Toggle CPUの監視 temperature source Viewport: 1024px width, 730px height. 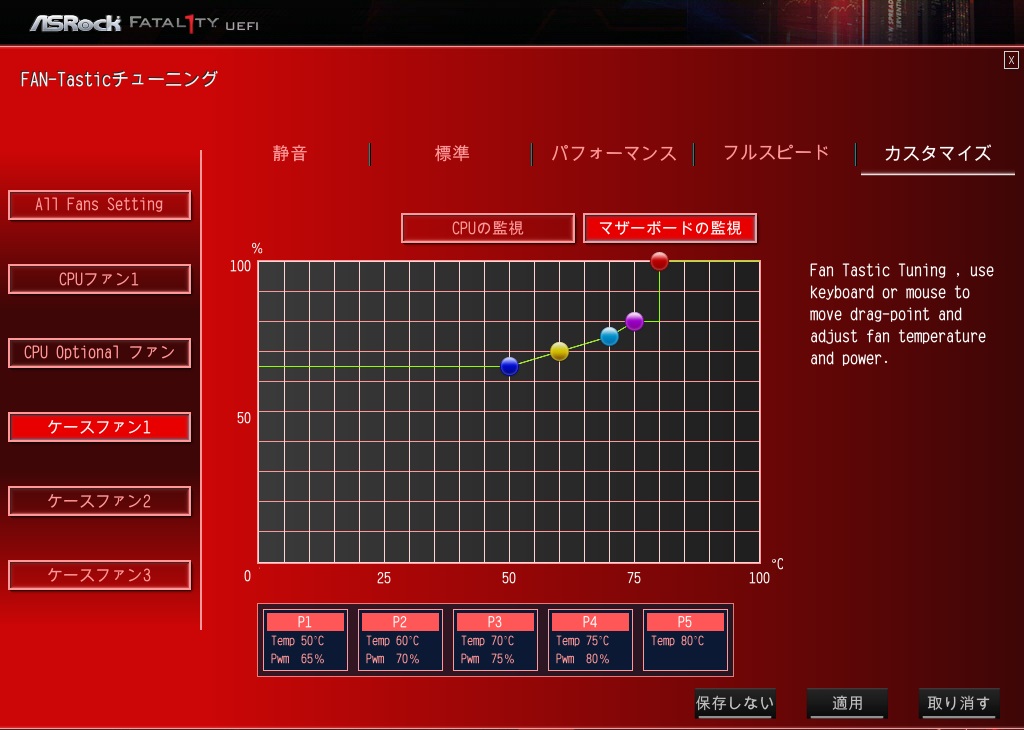488,228
